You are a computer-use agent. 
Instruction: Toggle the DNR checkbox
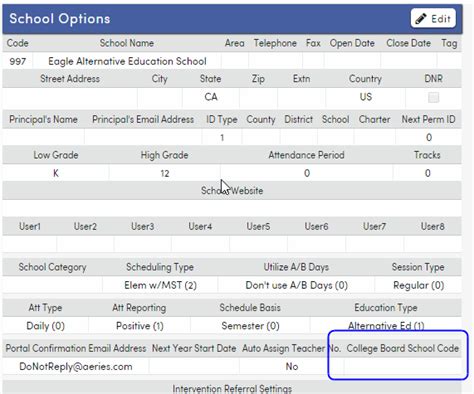(433, 97)
